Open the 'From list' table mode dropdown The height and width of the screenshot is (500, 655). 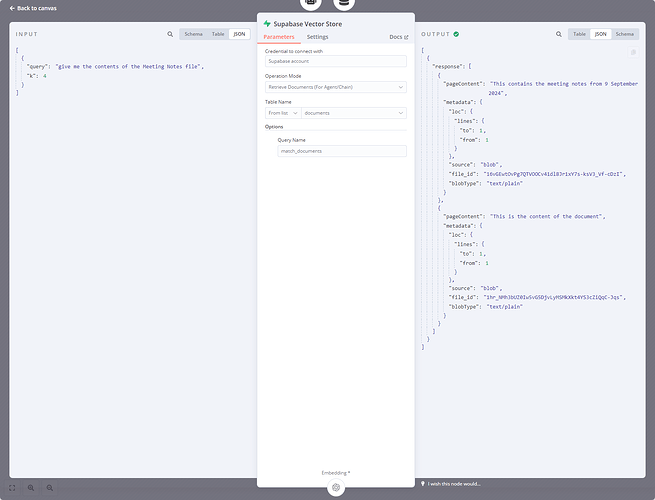coord(282,113)
